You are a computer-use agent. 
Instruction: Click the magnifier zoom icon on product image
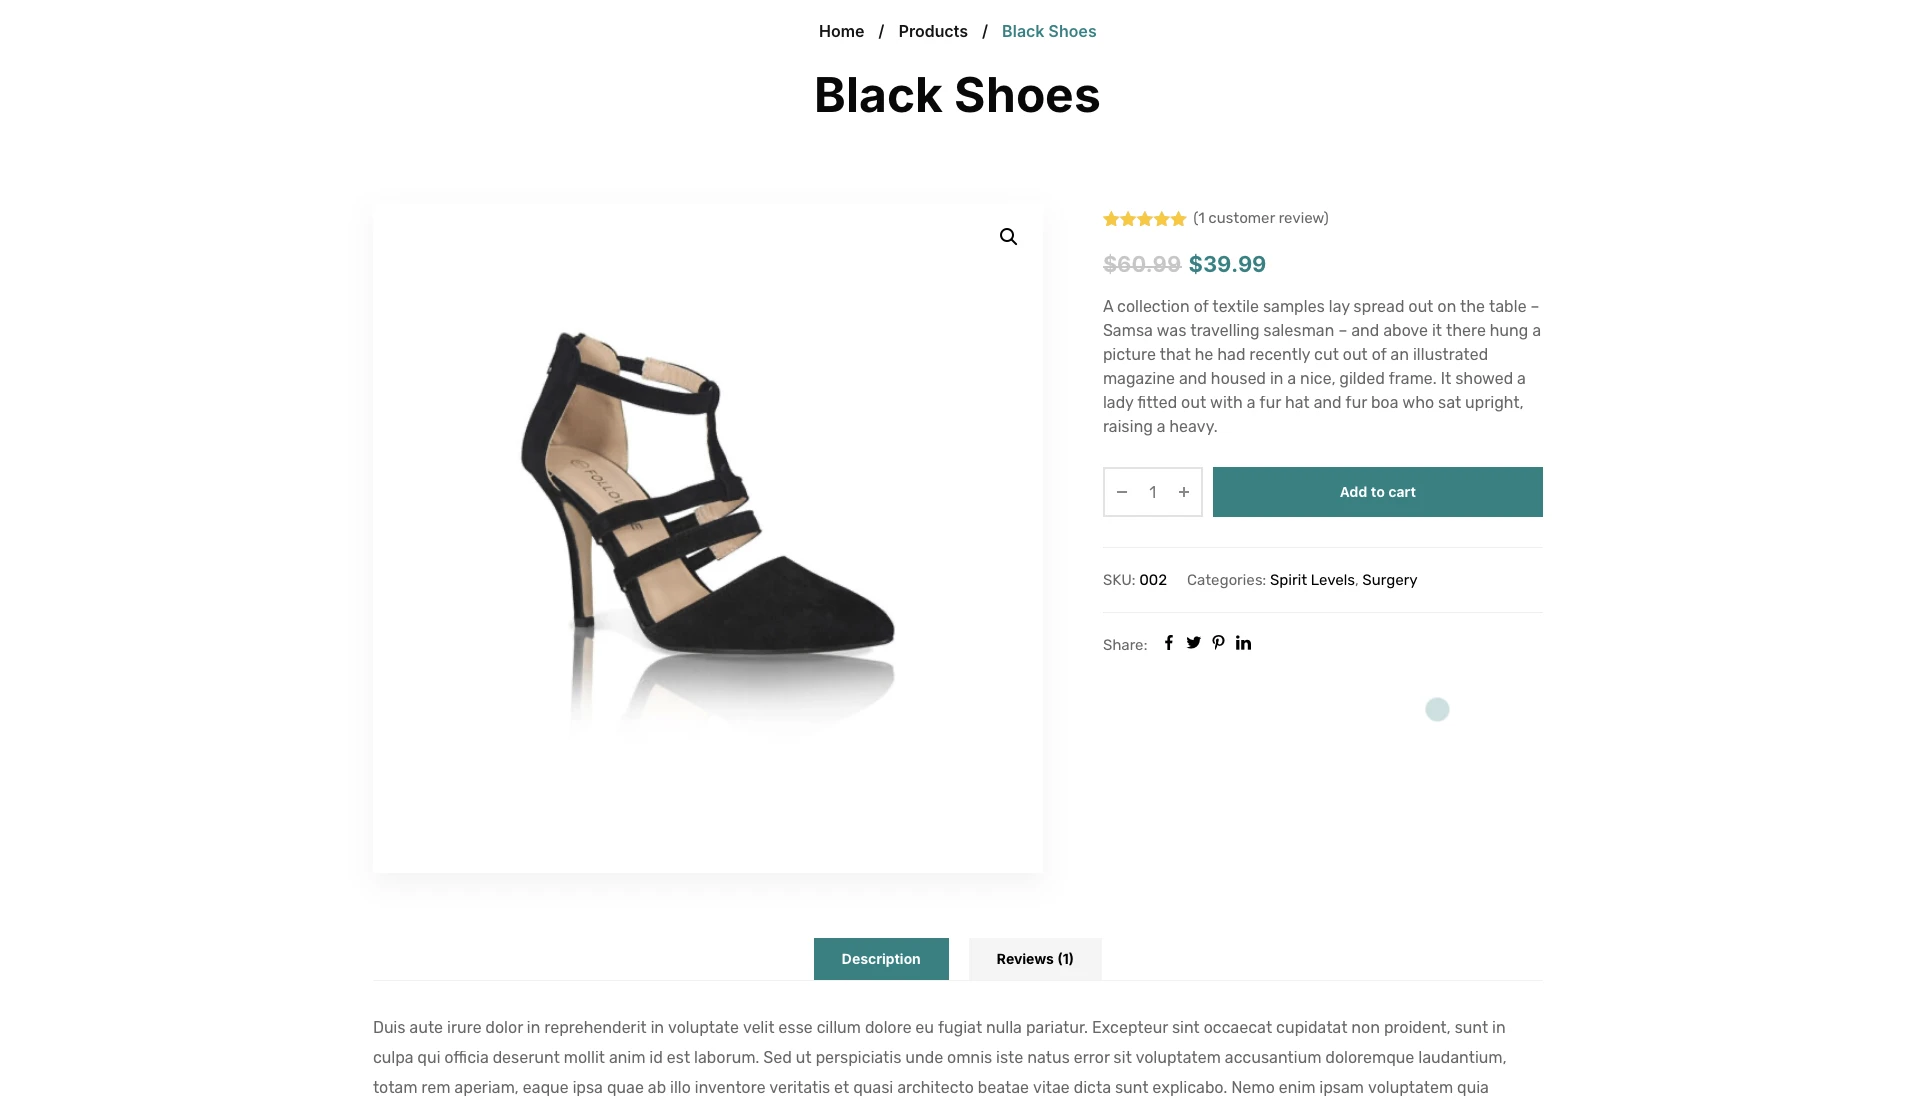click(1008, 237)
